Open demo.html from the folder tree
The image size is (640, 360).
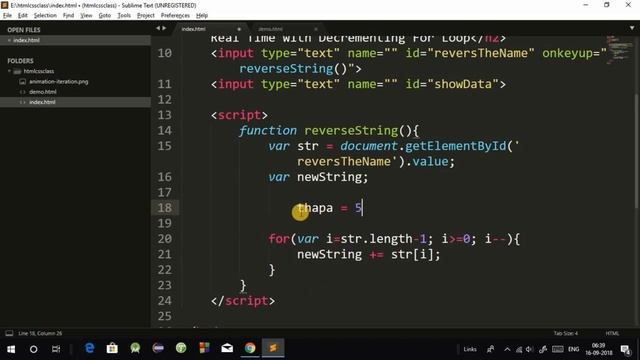(42, 92)
